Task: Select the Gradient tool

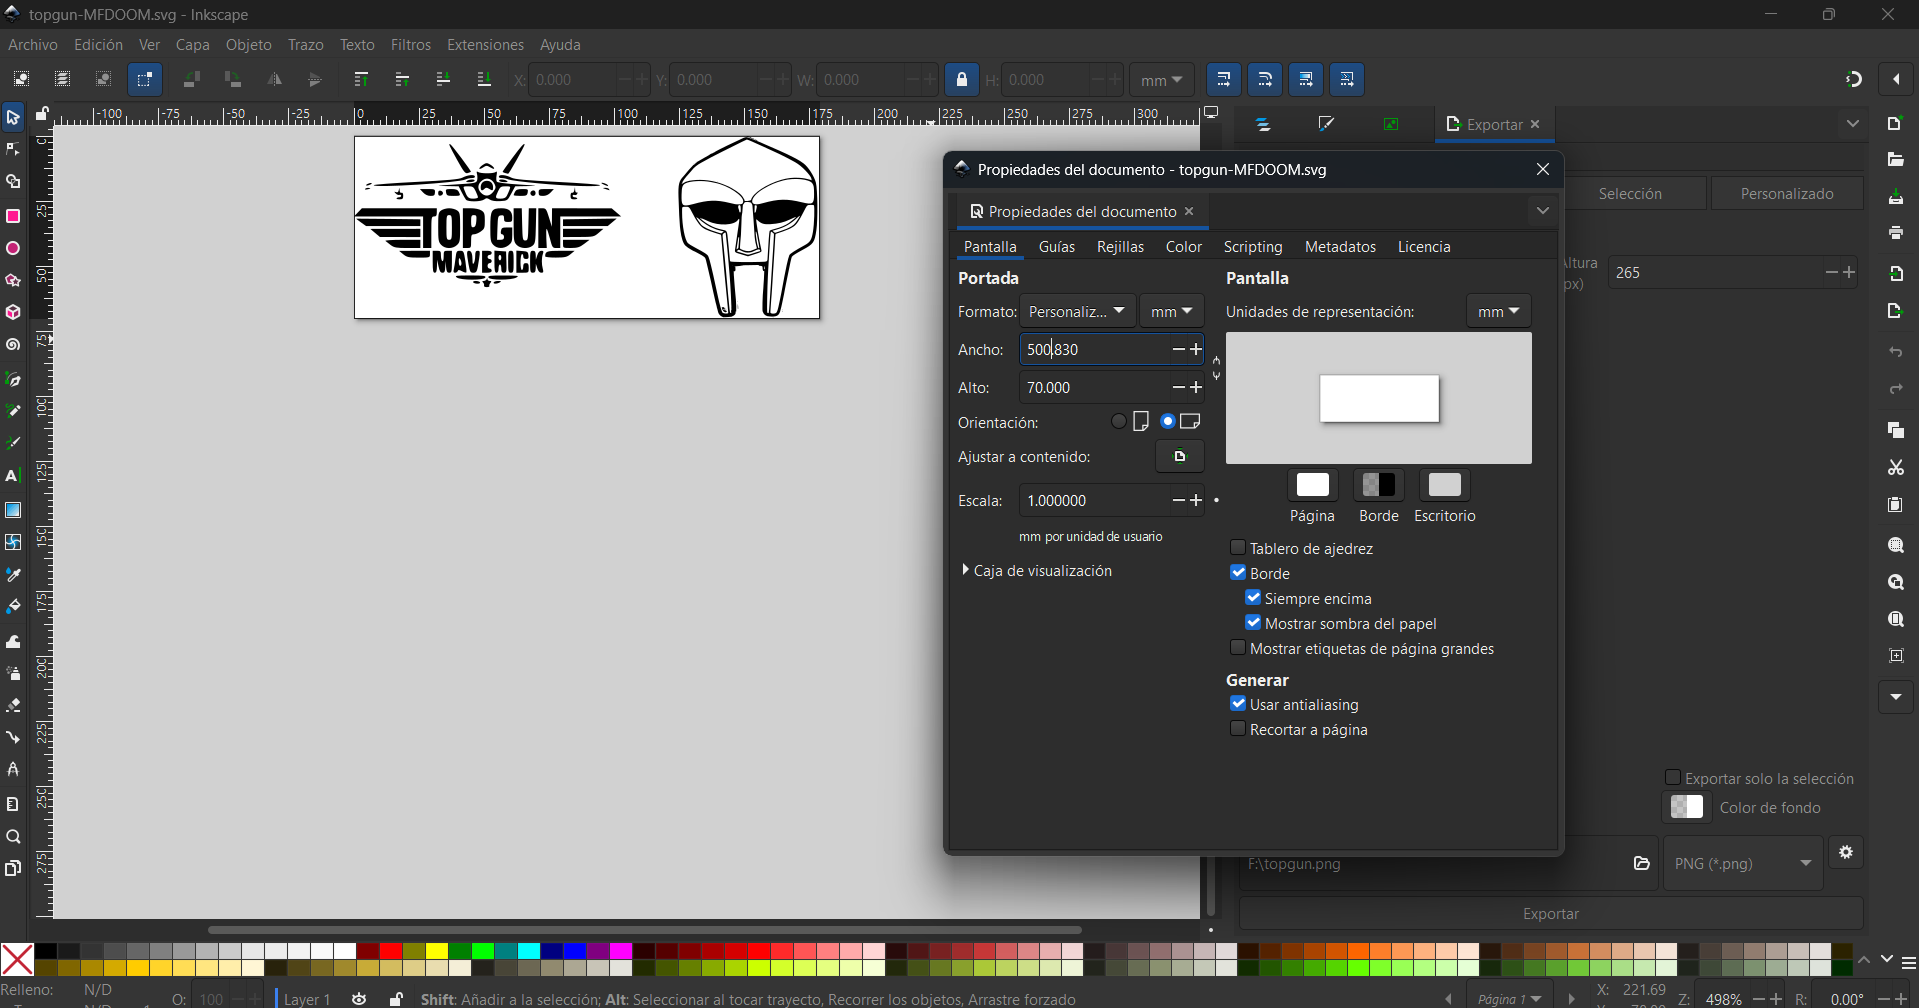Action: (x=13, y=510)
